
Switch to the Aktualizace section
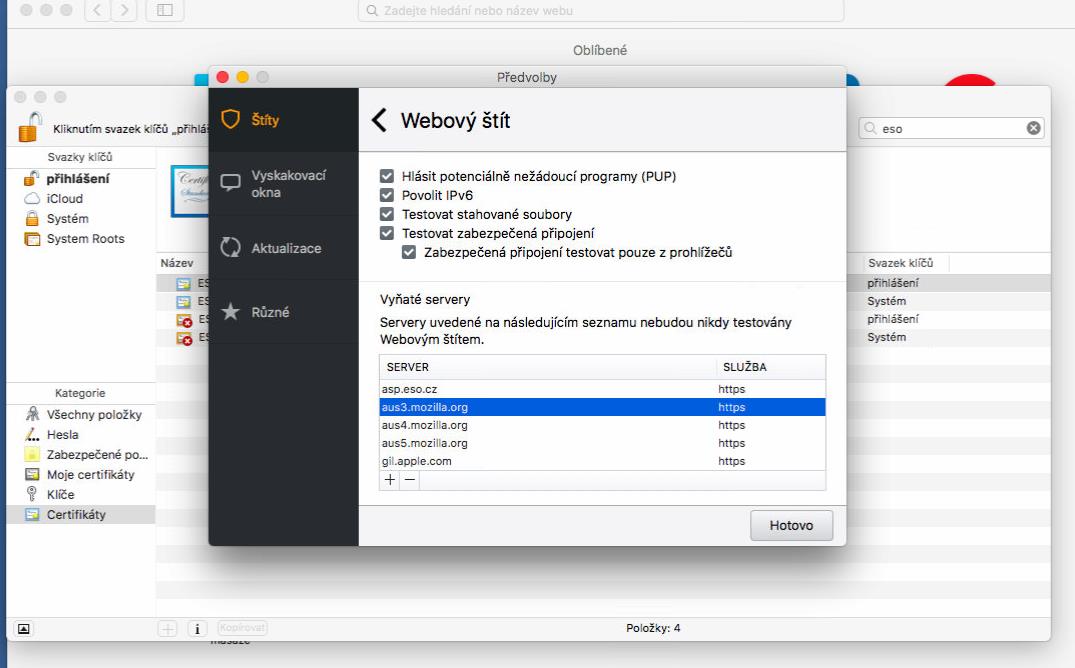click(283, 248)
